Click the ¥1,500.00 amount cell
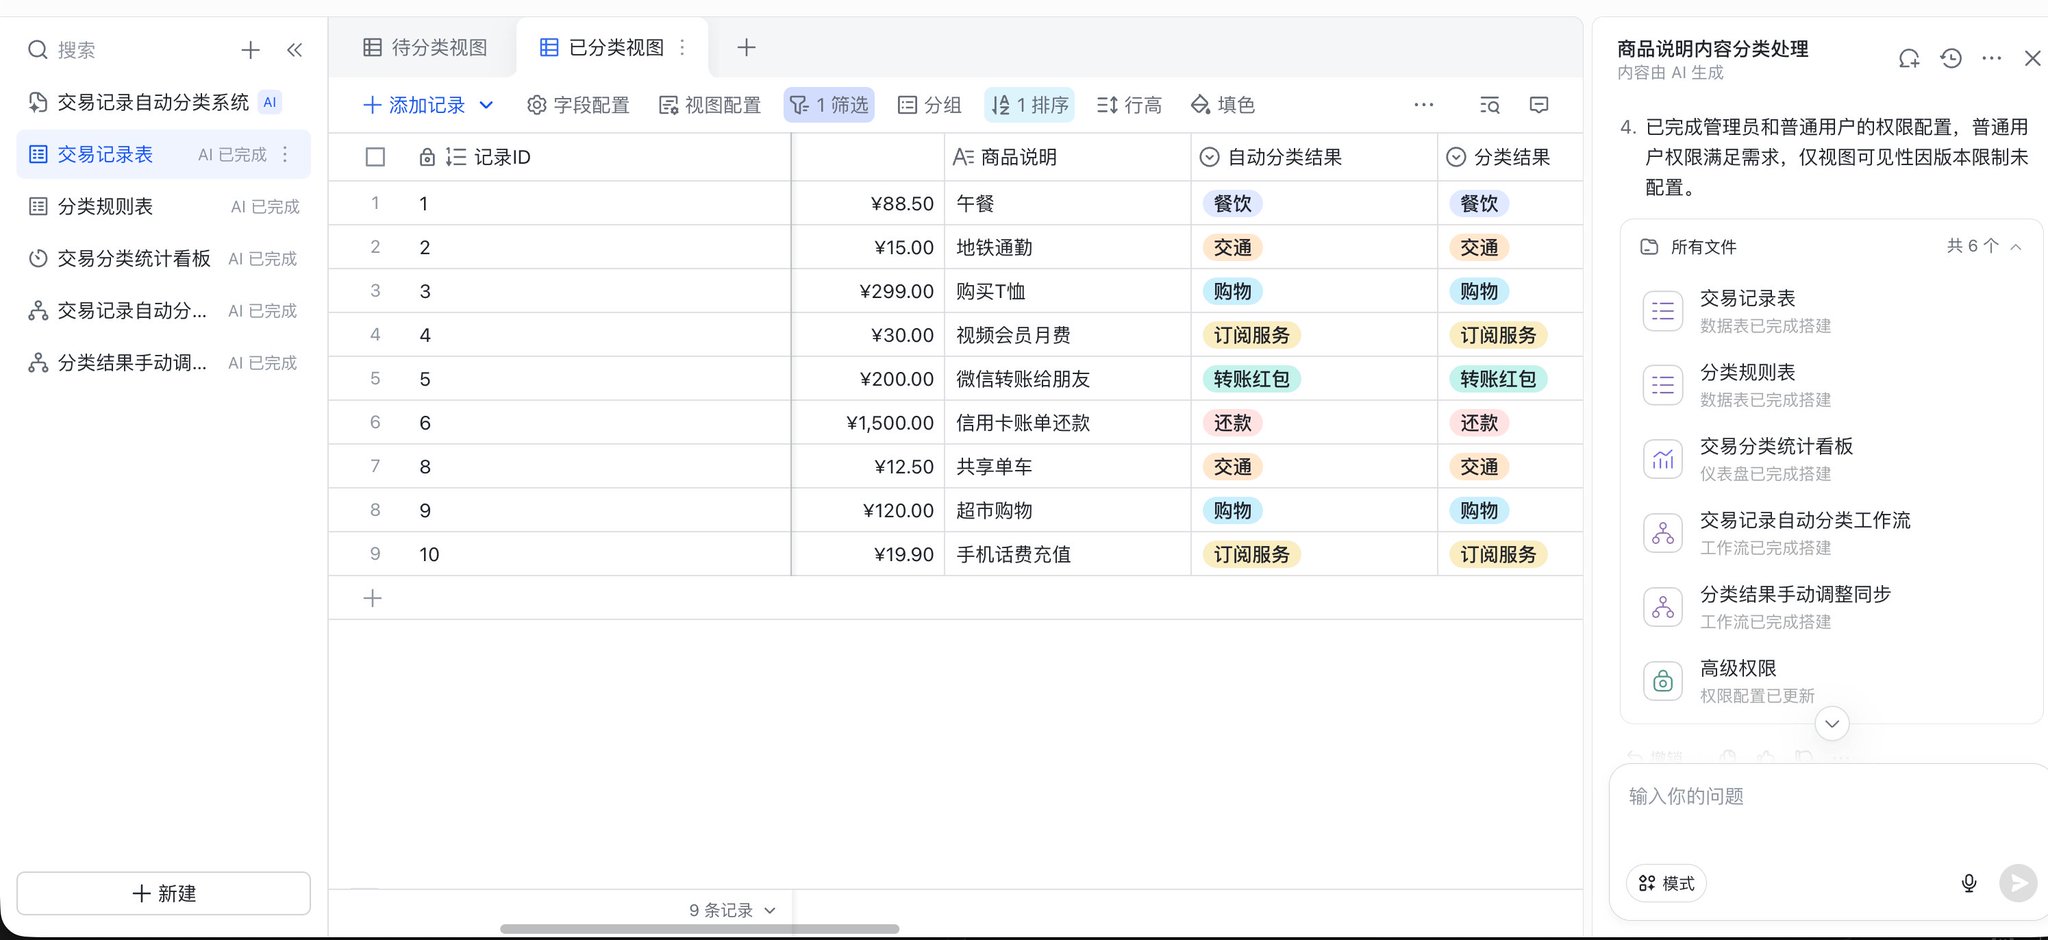The image size is (2048, 940). (x=868, y=422)
